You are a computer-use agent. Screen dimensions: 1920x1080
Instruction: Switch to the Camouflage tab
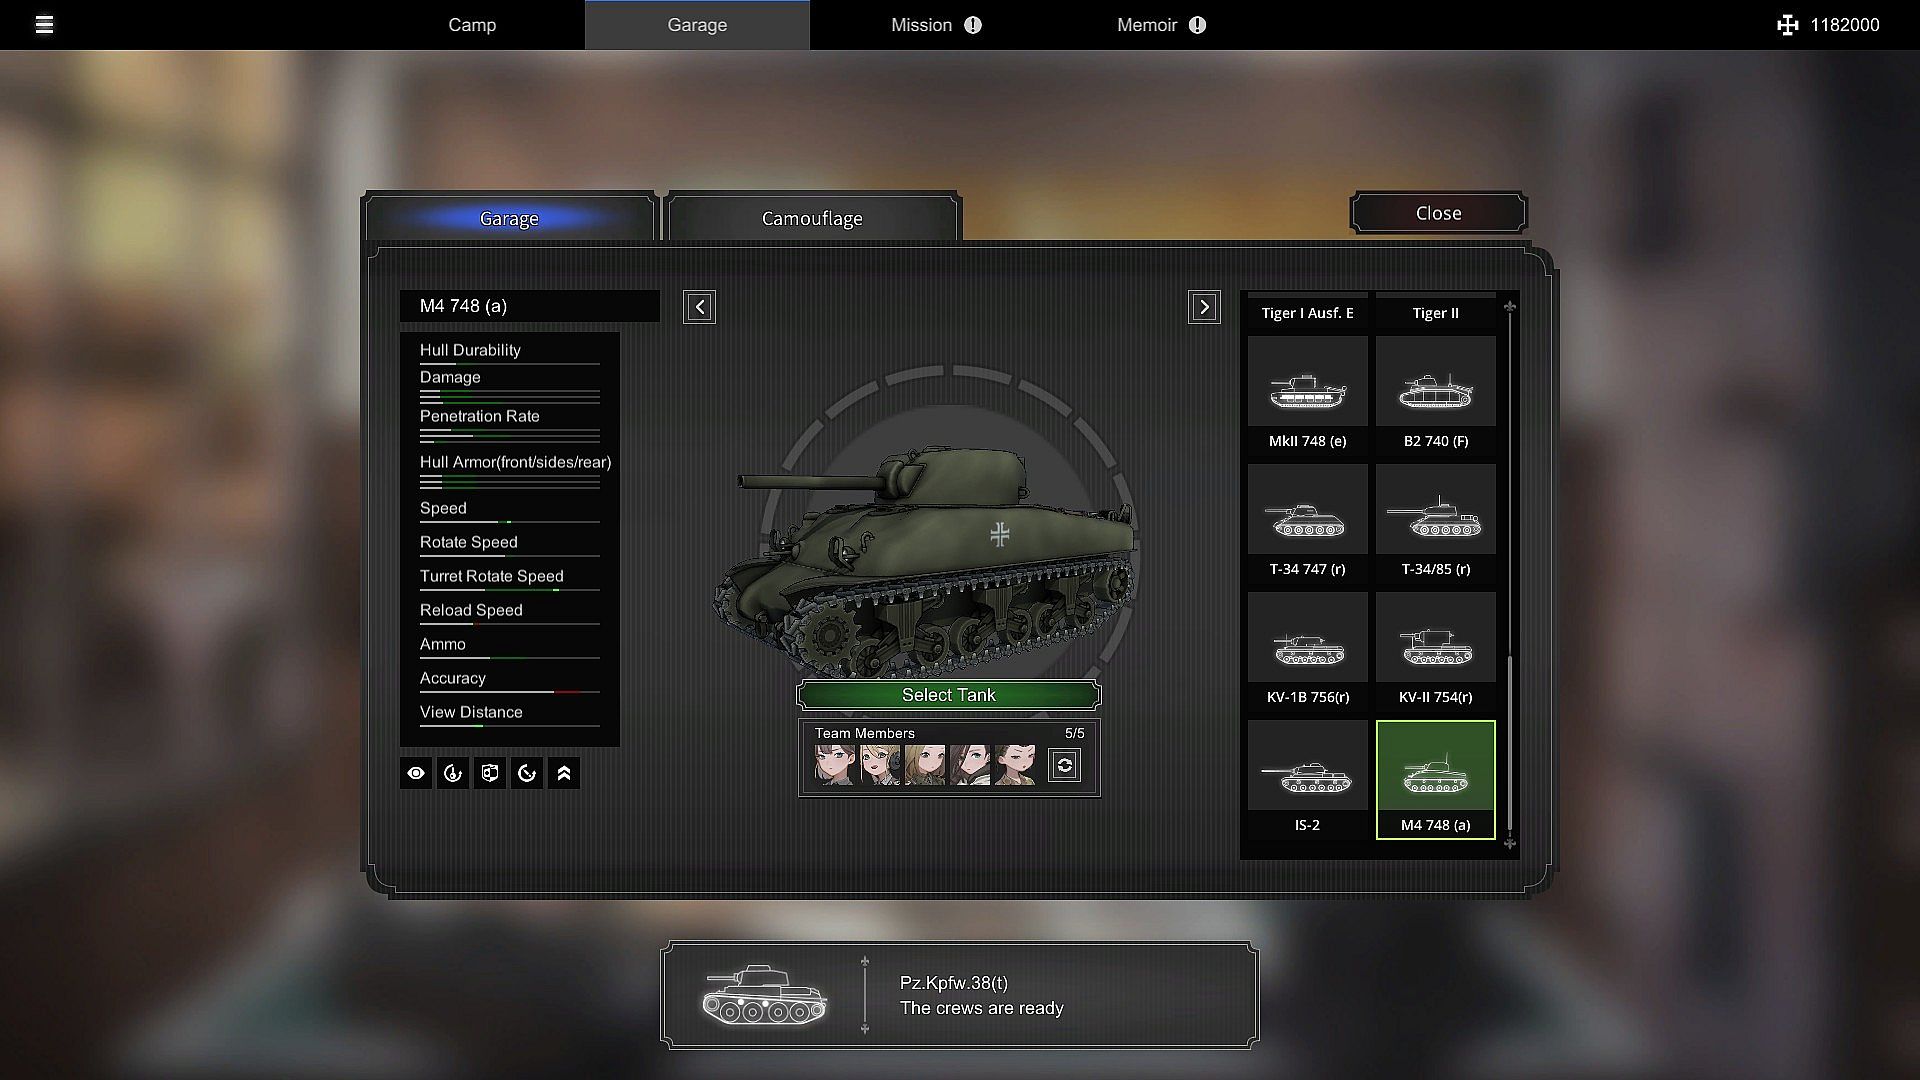(x=812, y=218)
